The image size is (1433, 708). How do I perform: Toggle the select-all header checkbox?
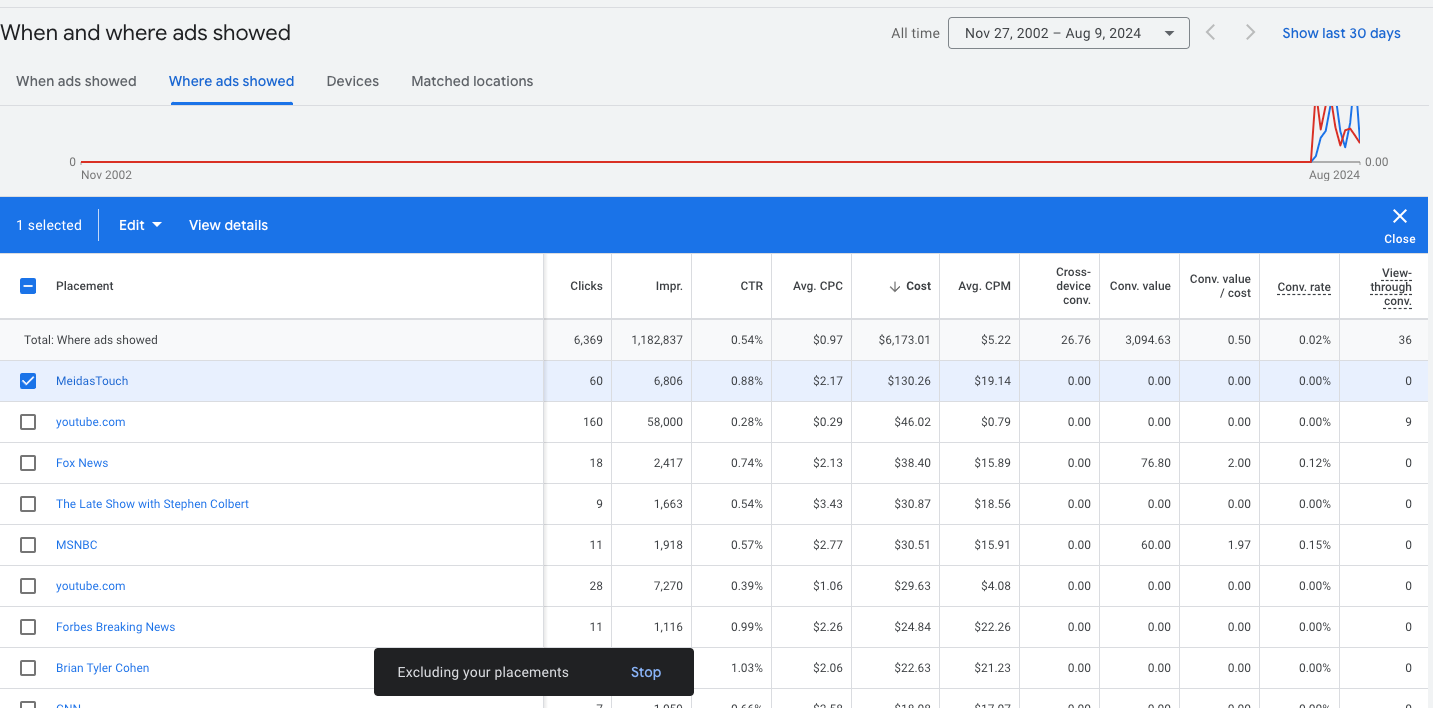tap(28, 286)
